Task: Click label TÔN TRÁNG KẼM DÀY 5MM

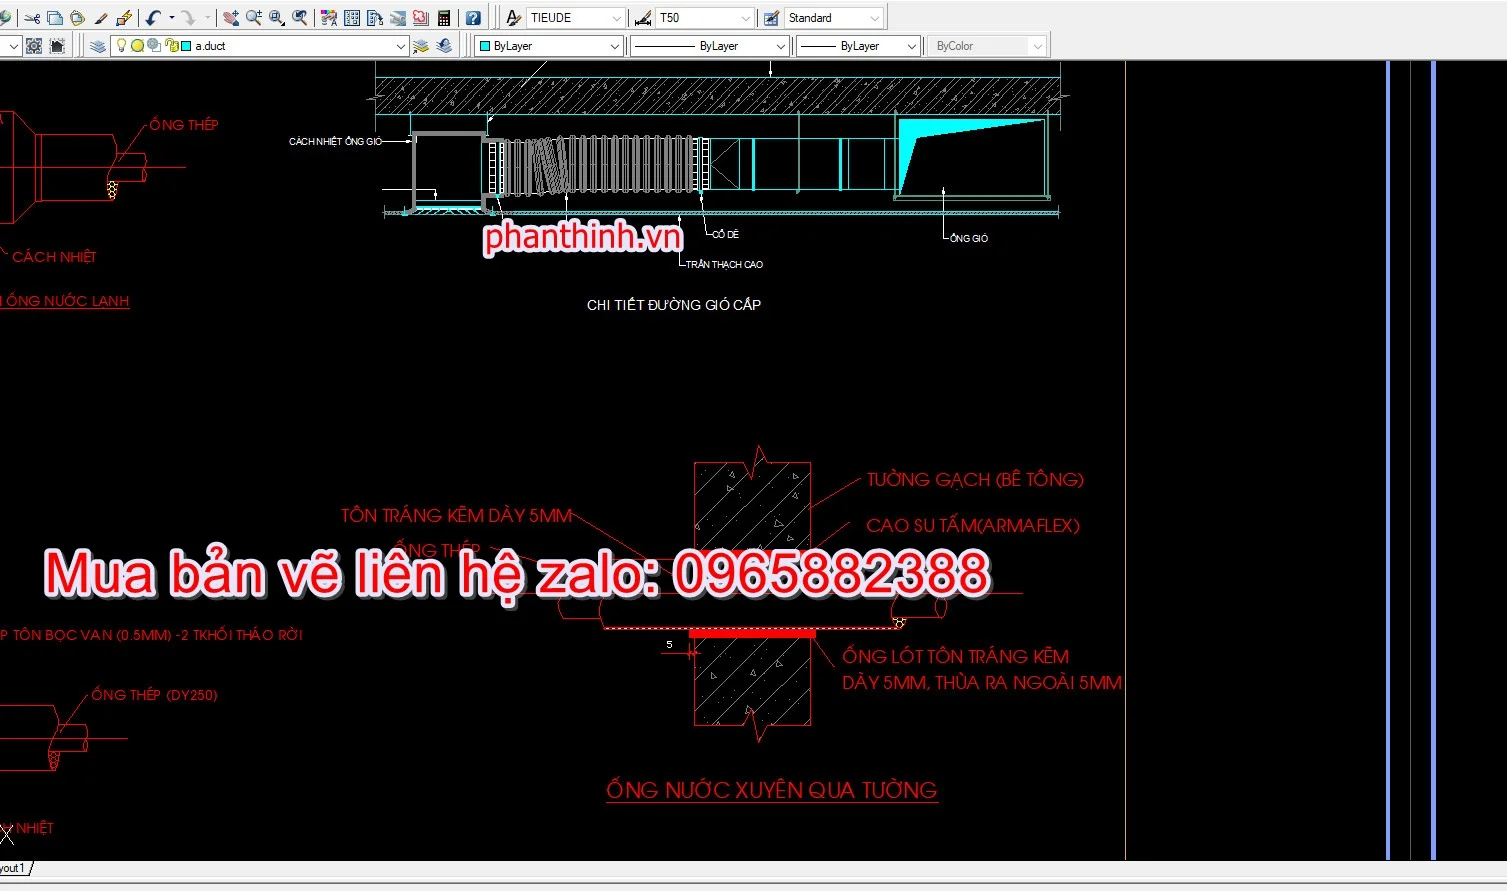Action: pyautogui.click(x=457, y=516)
